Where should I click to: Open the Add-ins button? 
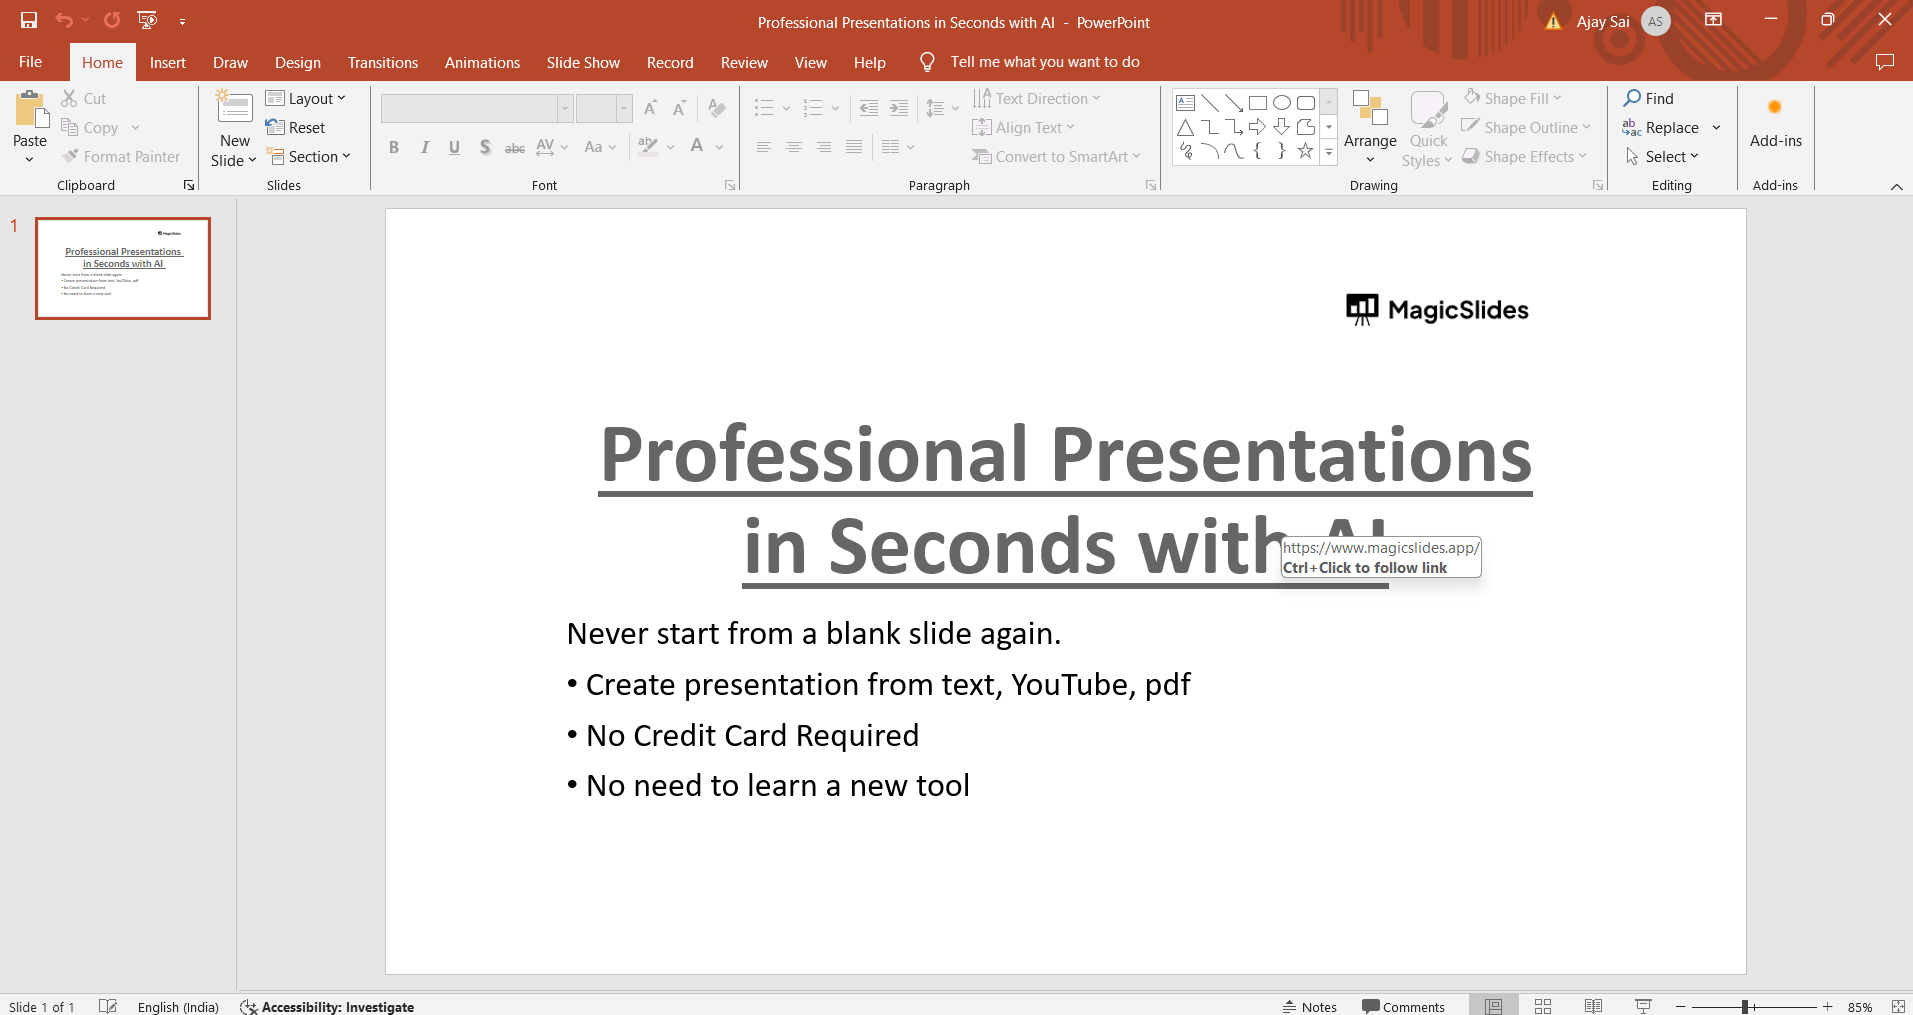point(1775,125)
